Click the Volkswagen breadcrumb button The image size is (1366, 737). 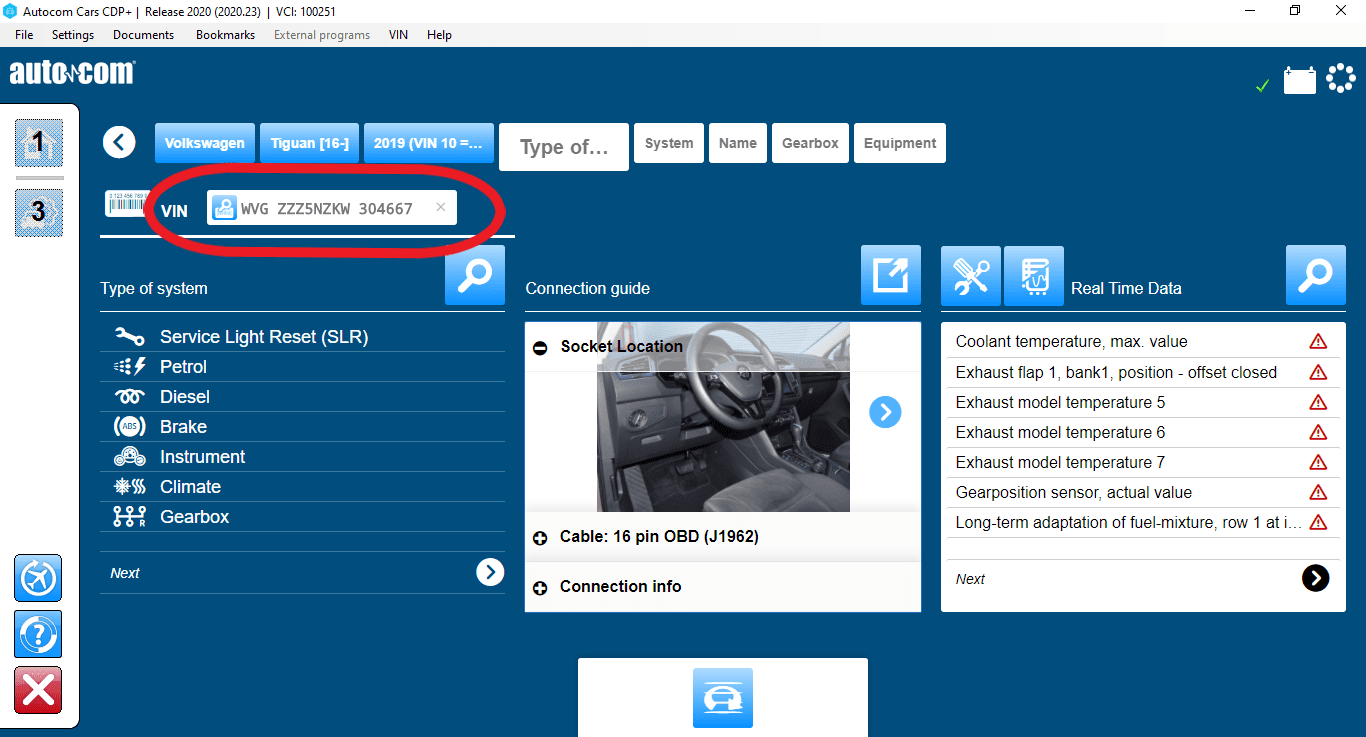coord(205,143)
